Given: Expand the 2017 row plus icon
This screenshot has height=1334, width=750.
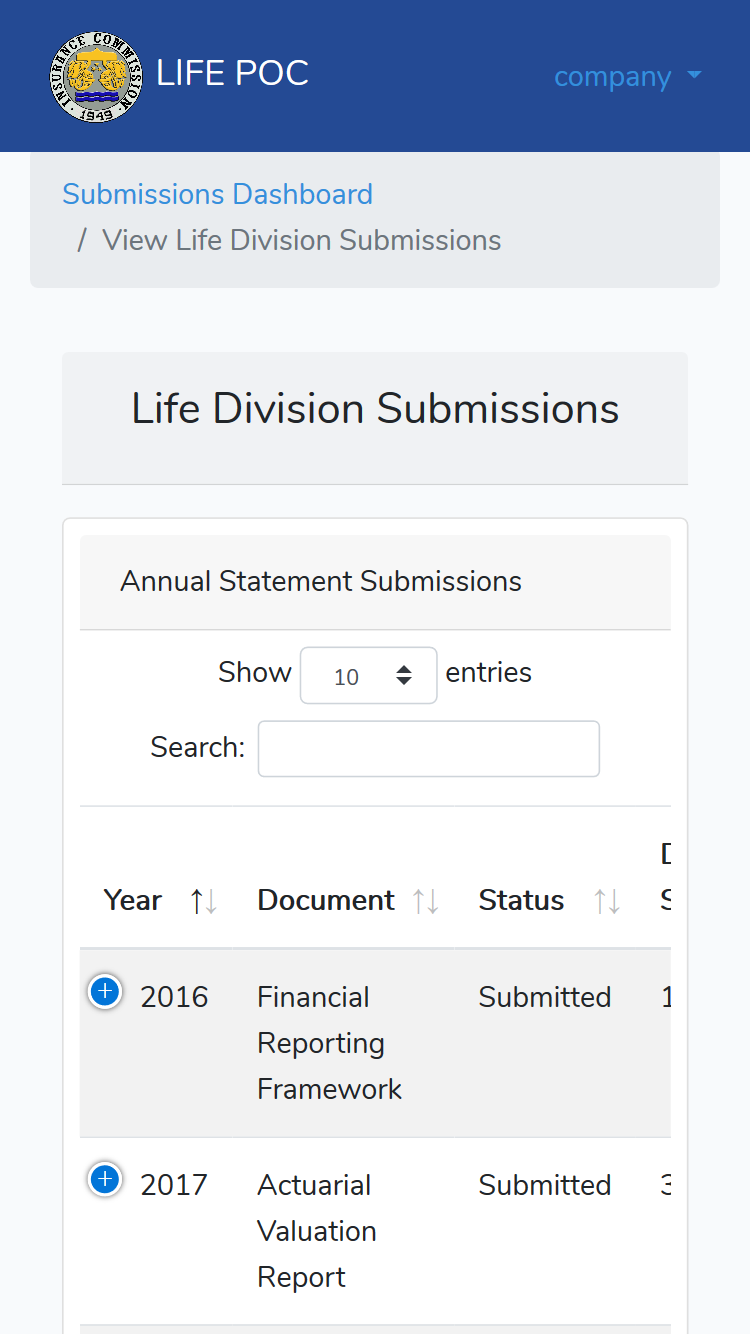Looking at the screenshot, I should click(105, 1180).
